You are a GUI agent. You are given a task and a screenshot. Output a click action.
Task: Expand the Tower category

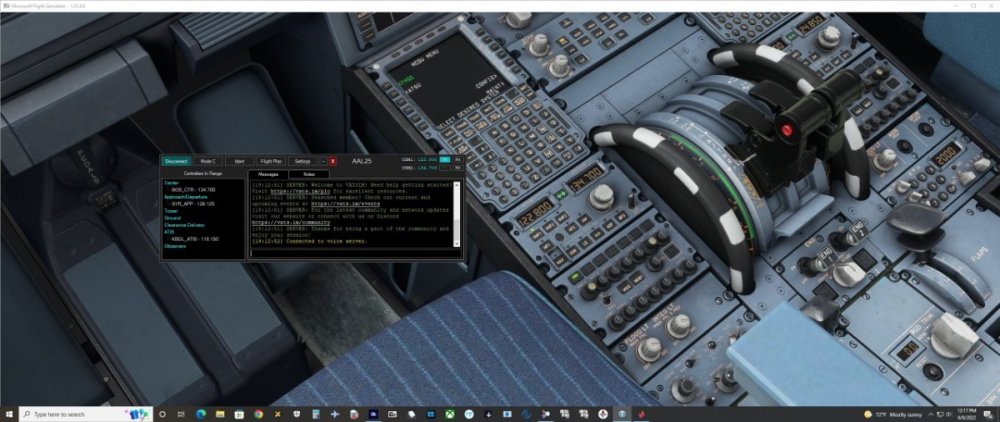coord(170,210)
